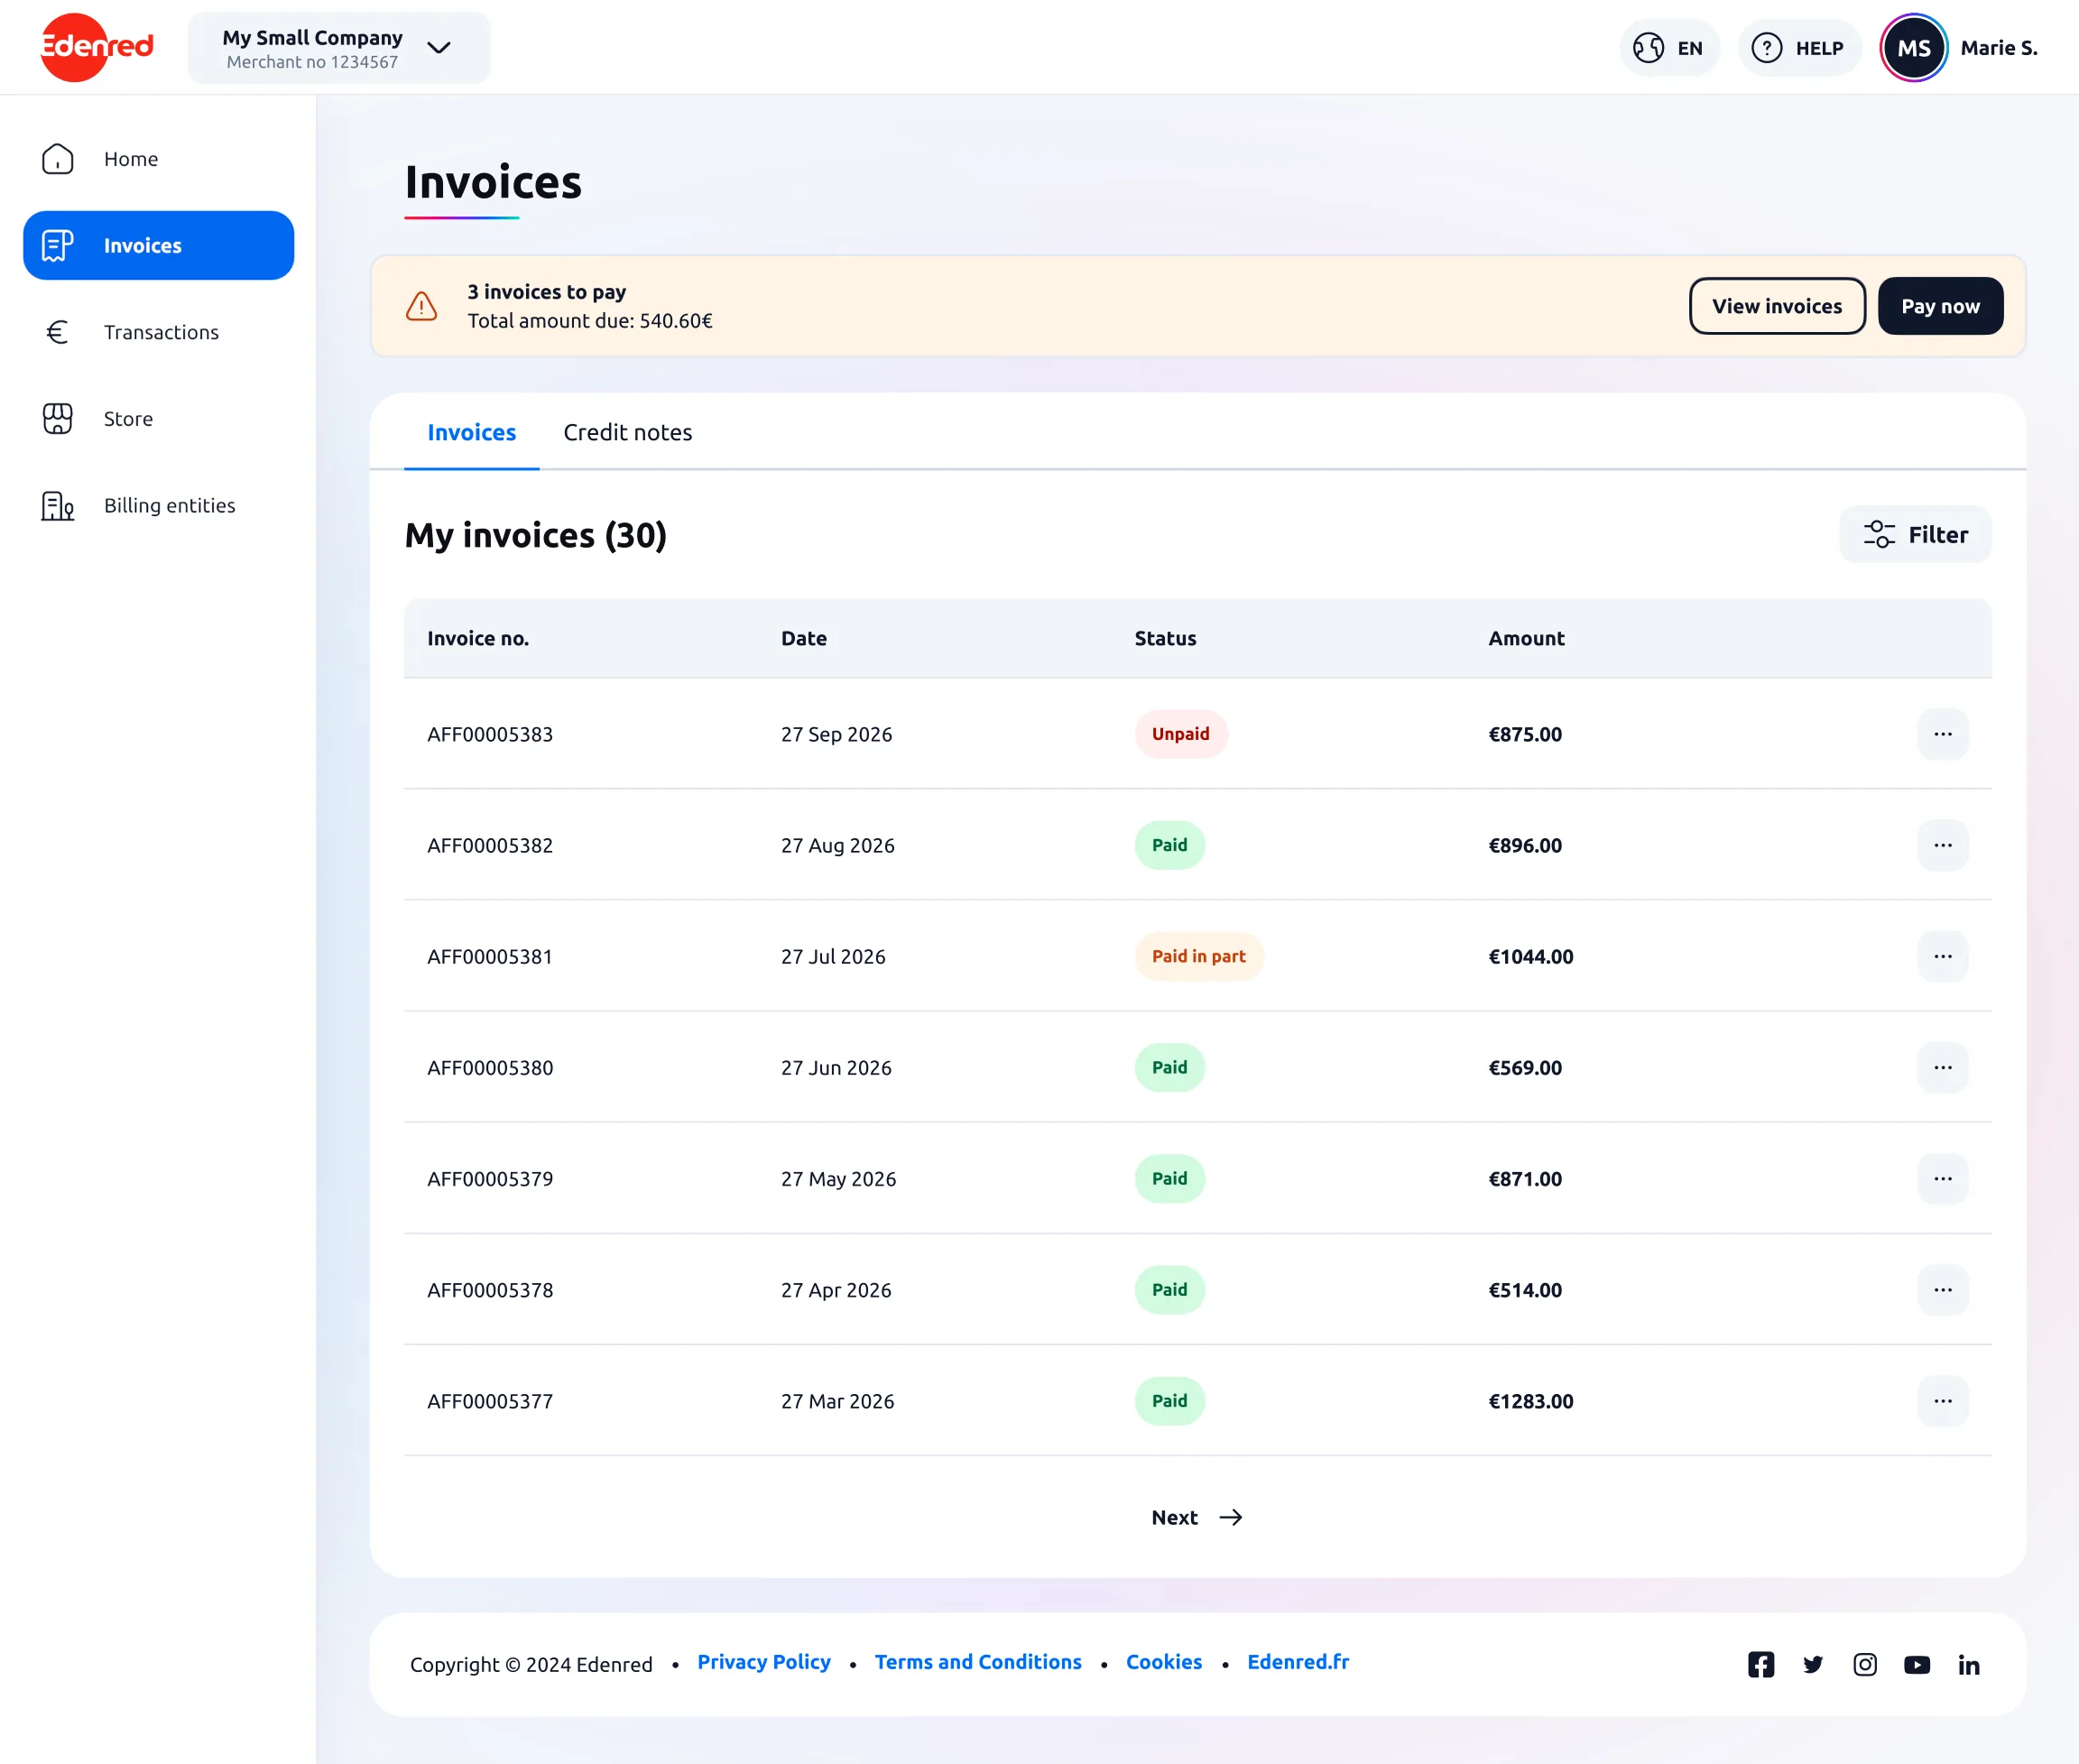
Task: Click the HELP button
Action: [1798, 47]
